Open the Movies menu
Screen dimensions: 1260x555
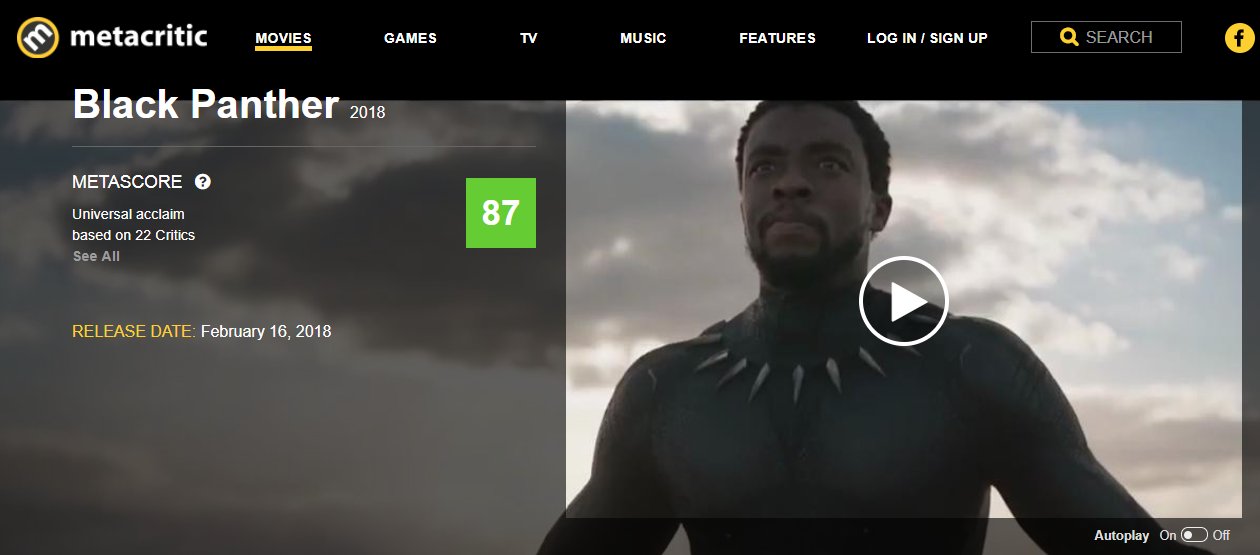coord(283,38)
